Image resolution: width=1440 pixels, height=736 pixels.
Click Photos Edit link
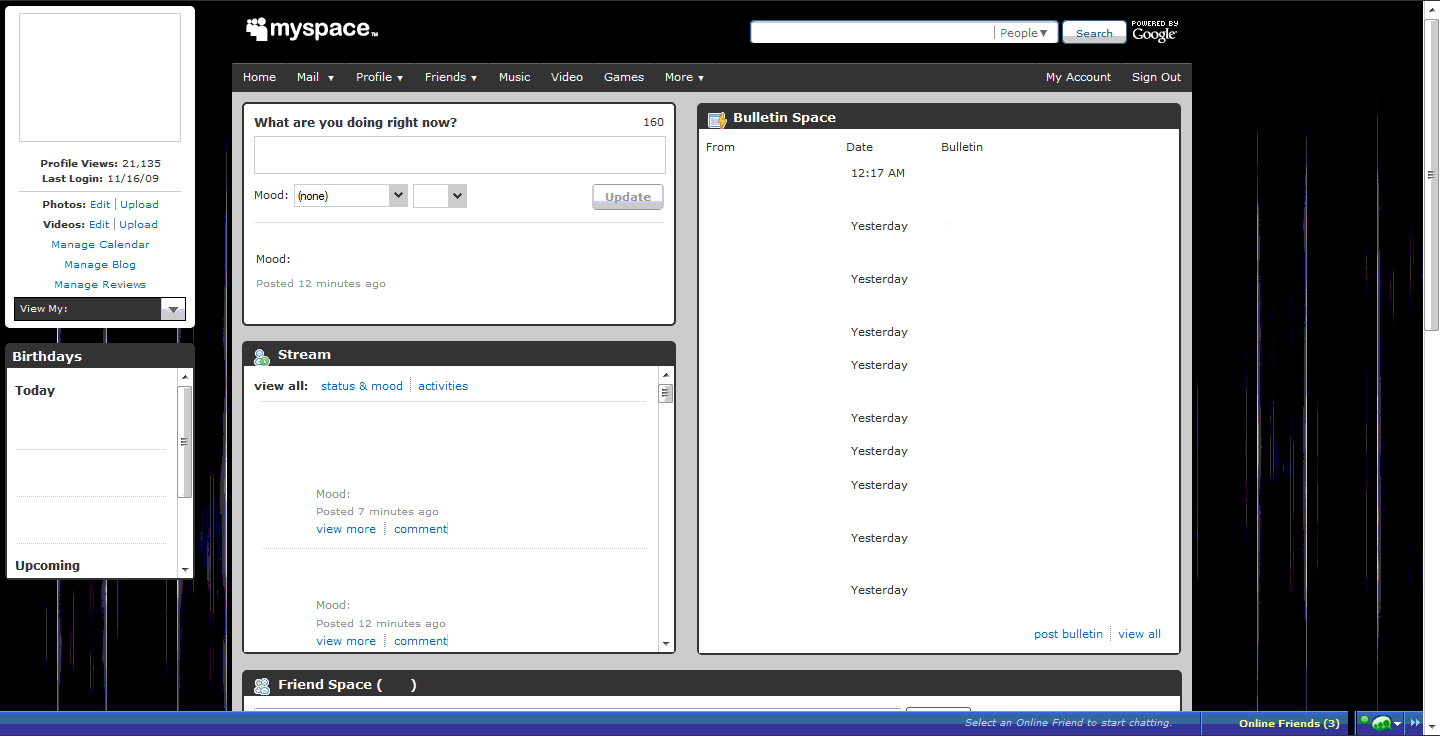[100, 204]
